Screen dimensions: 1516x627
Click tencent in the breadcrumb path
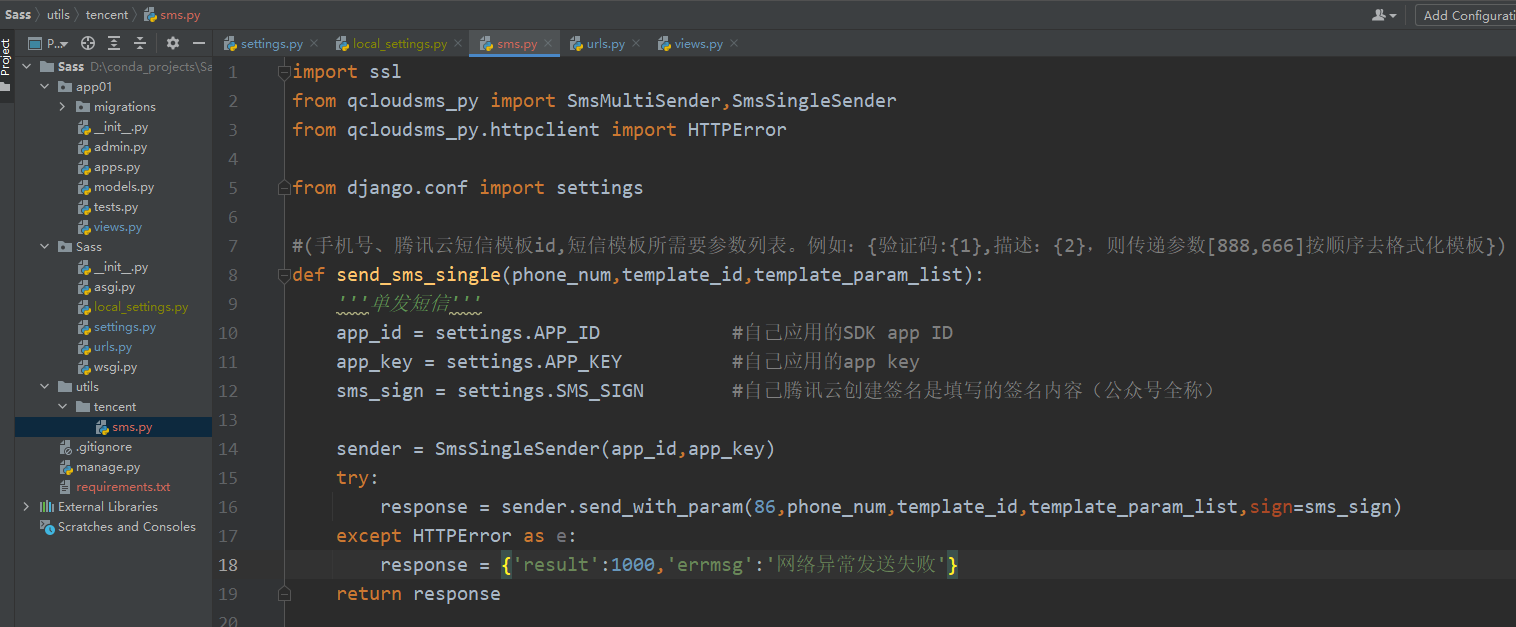(107, 15)
